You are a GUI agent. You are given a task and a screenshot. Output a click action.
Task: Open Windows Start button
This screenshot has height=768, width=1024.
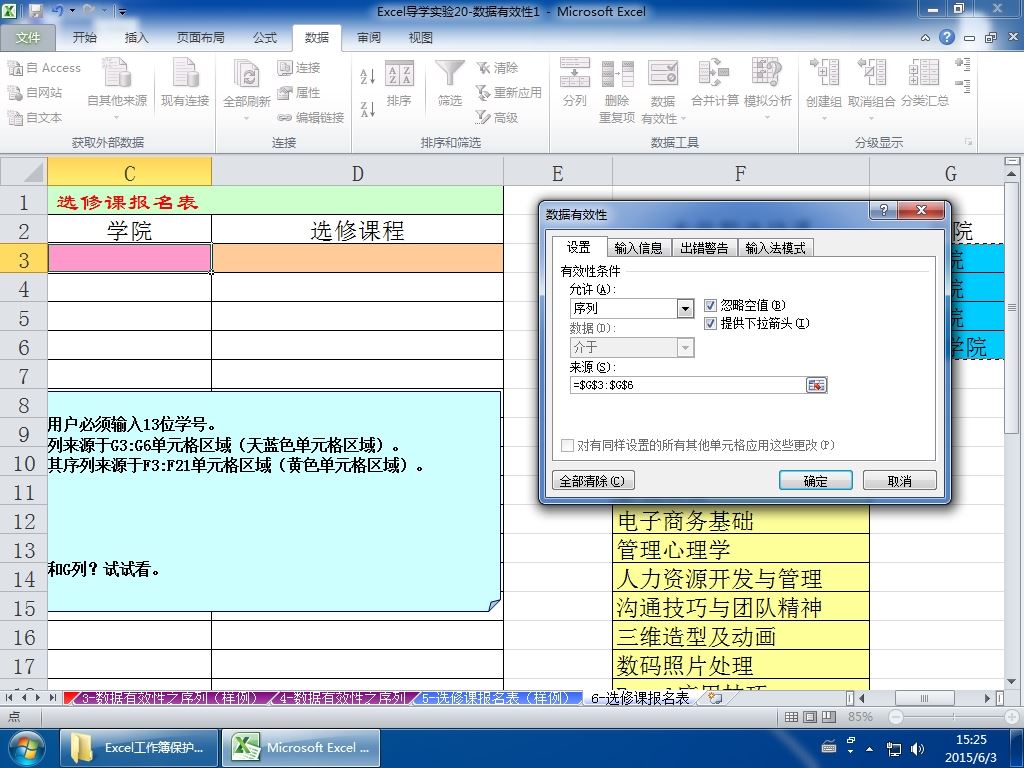[25, 748]
